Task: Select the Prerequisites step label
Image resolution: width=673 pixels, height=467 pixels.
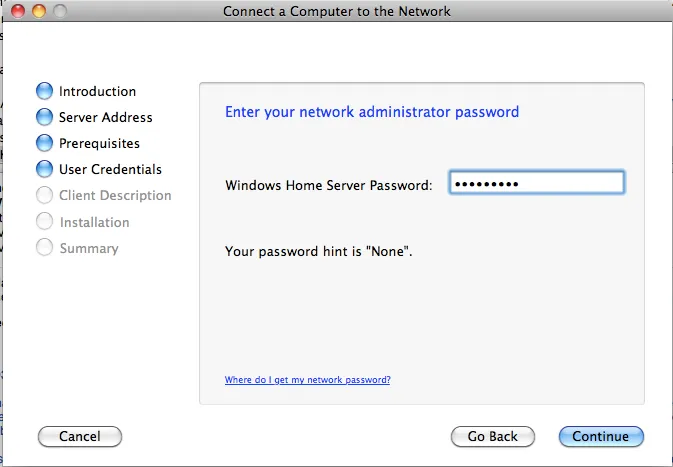Action: click(x=99, y=143)
